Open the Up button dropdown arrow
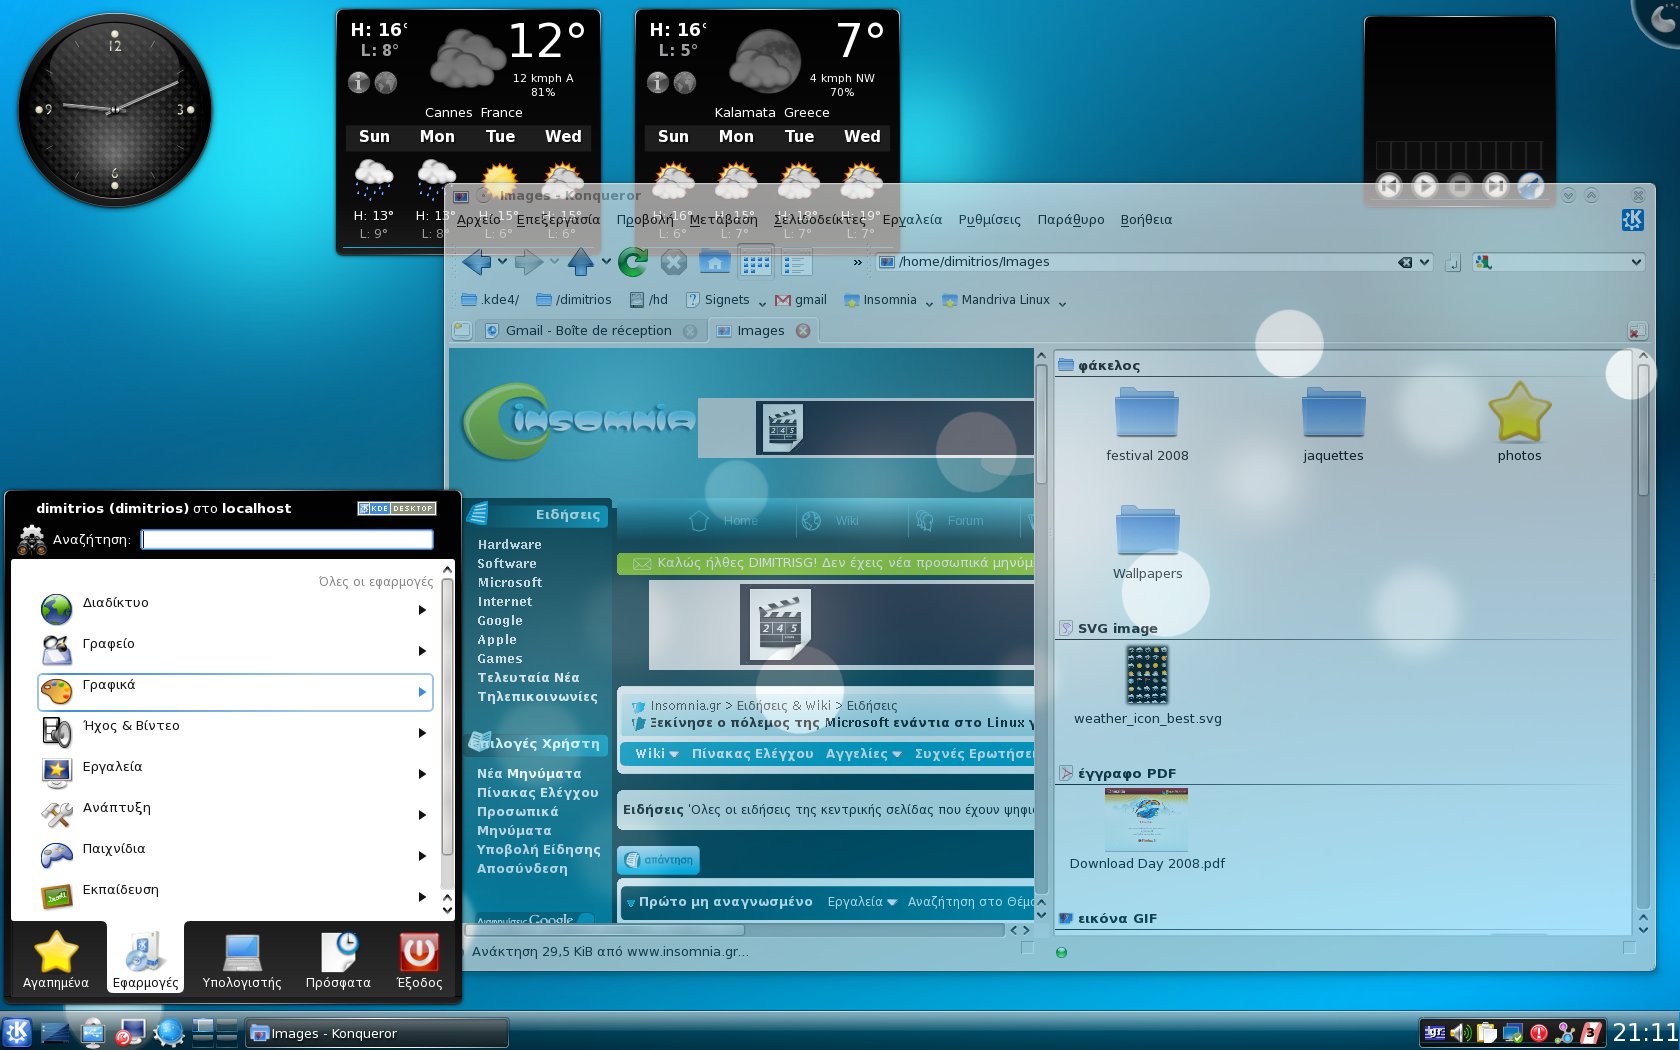 (606, 262)
